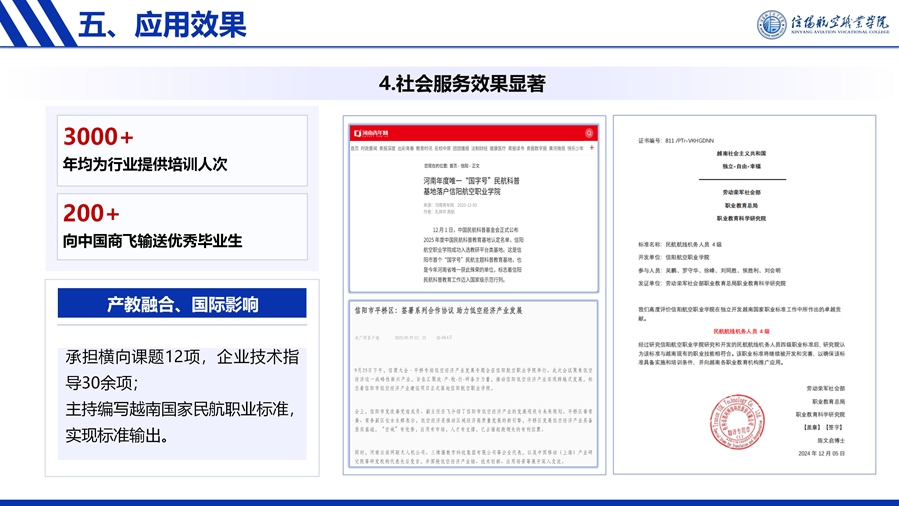The image size is (899, 506).
Task: Open the 信阳市平桥区 news article screenshot
Action: pos(474,384)
